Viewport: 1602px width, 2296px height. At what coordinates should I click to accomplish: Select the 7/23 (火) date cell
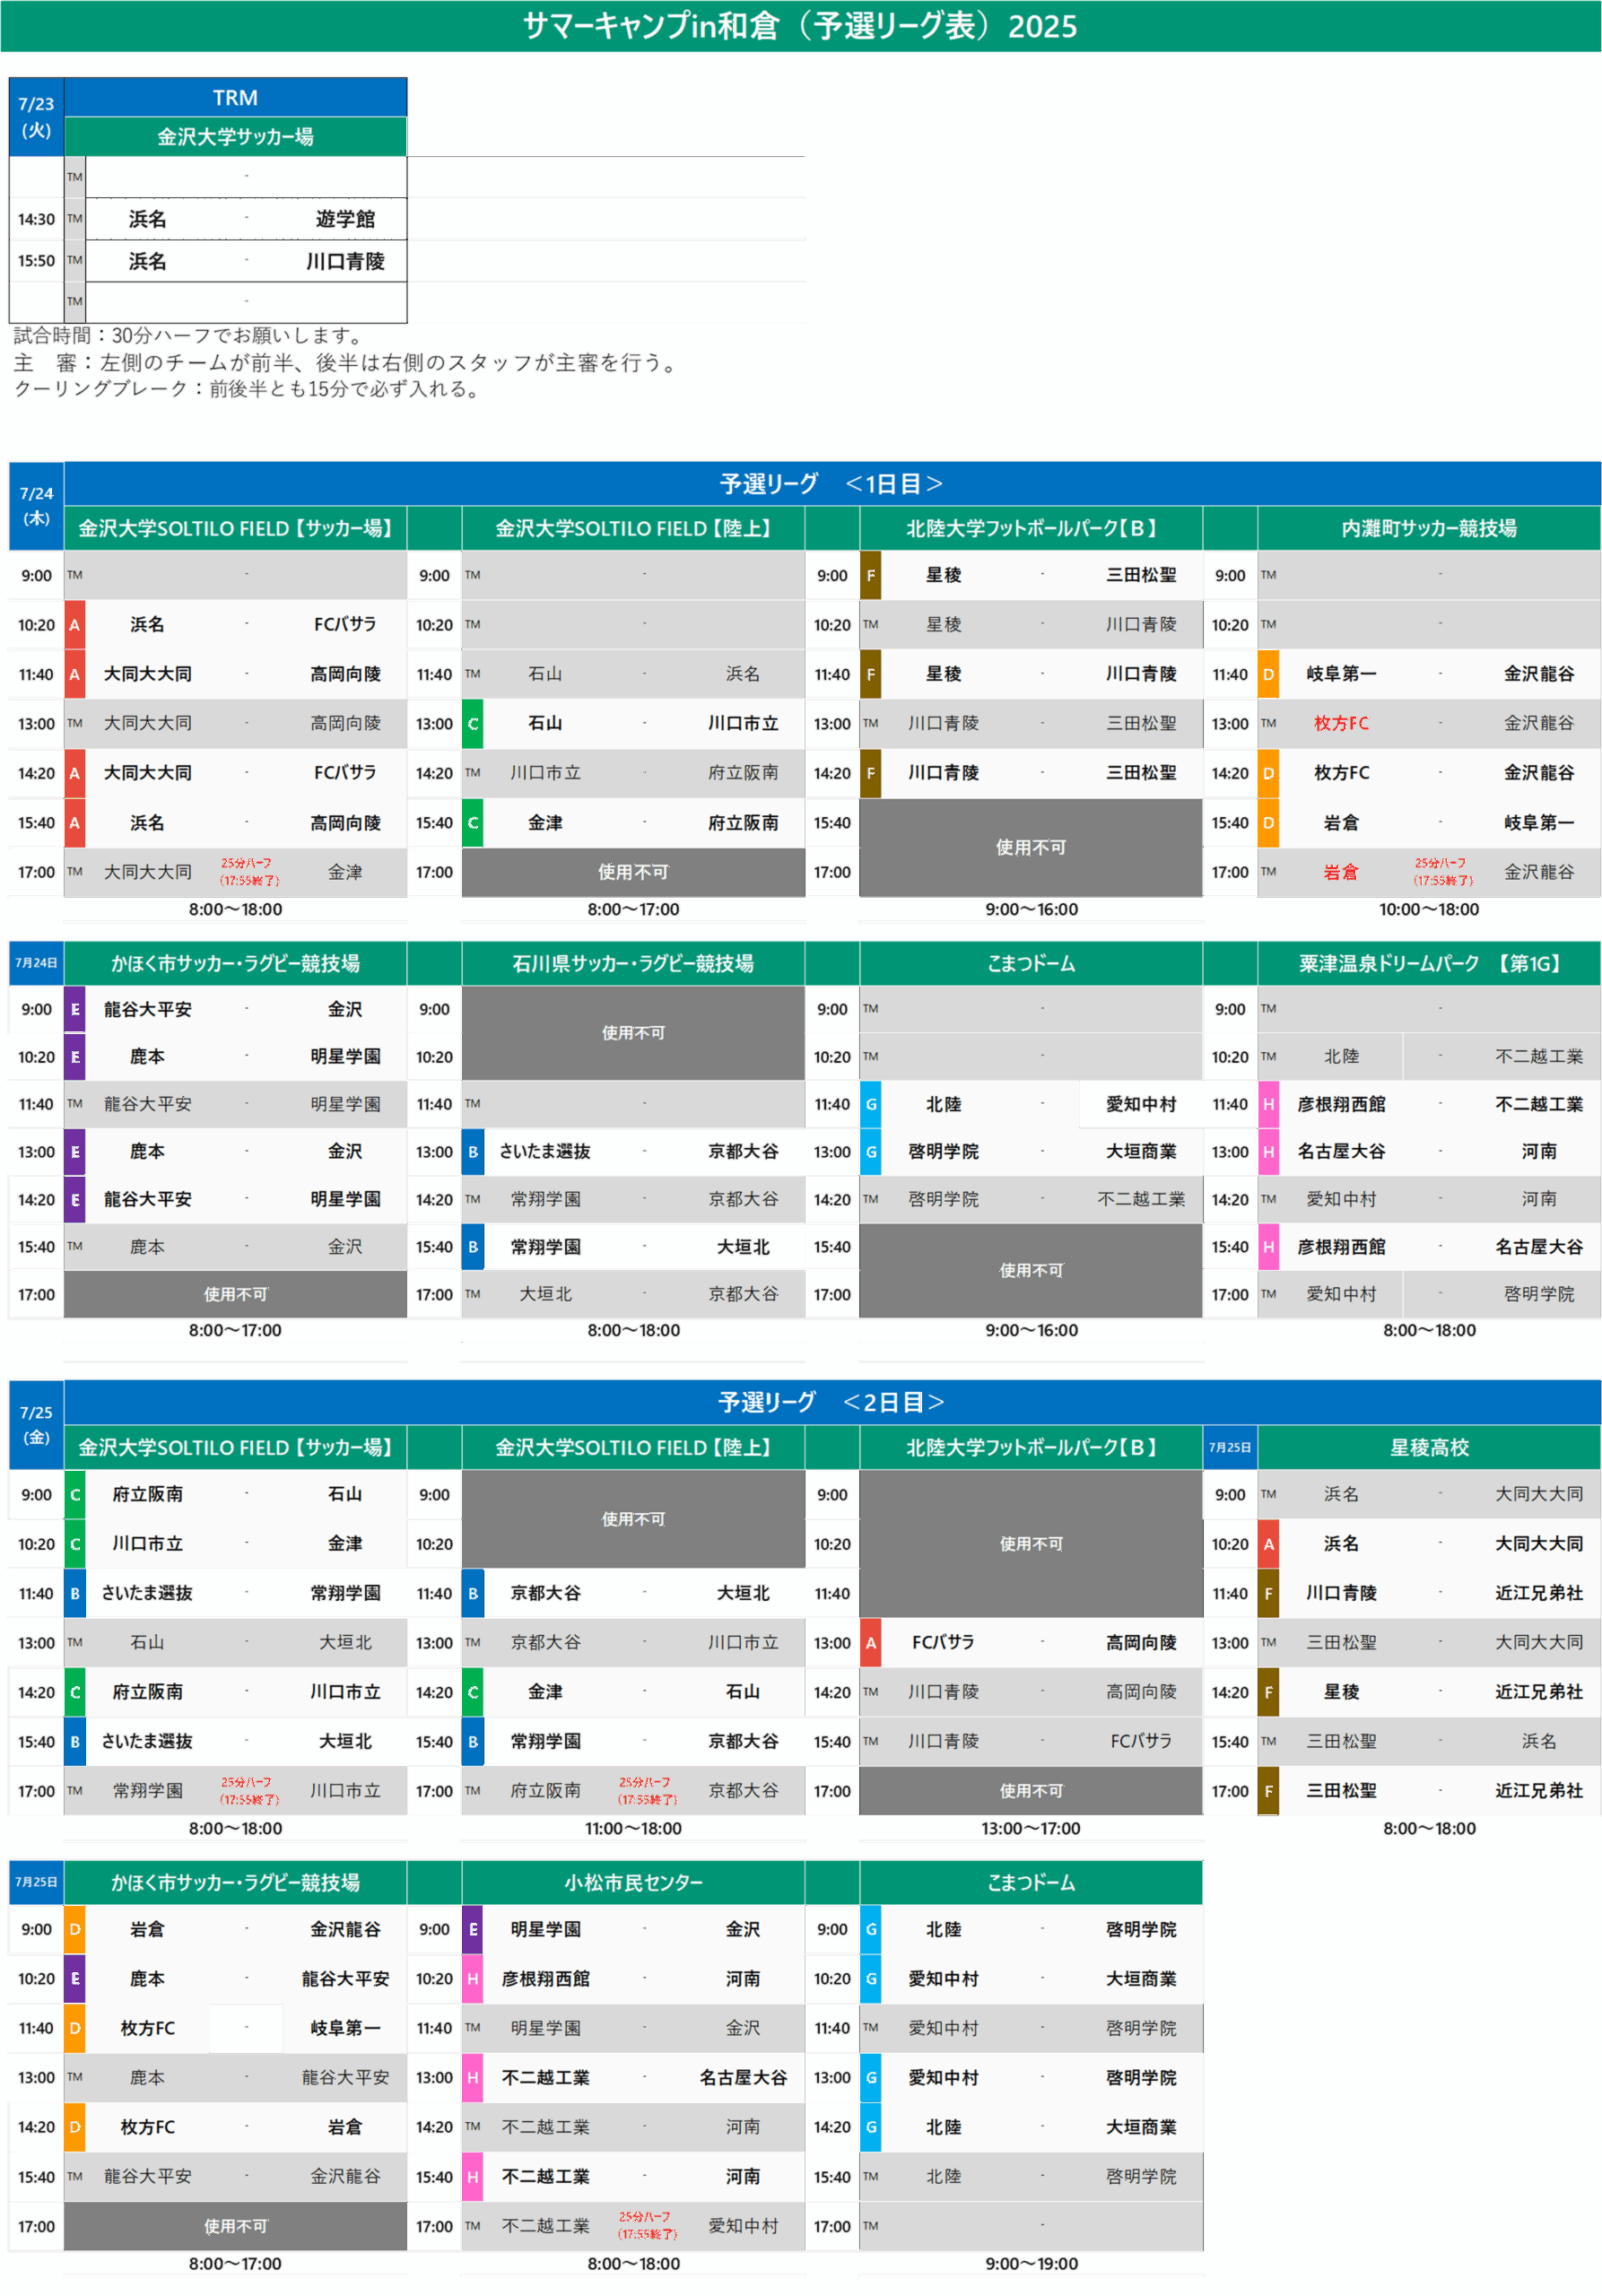click(36, 117)
